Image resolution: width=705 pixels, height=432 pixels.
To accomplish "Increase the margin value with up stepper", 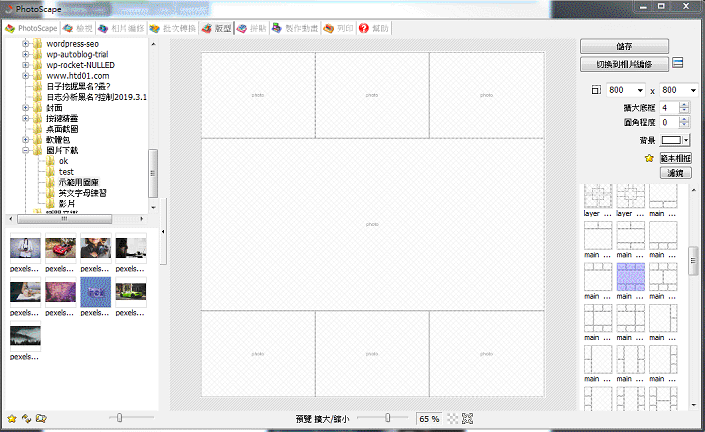I will (x=684, y=105).
